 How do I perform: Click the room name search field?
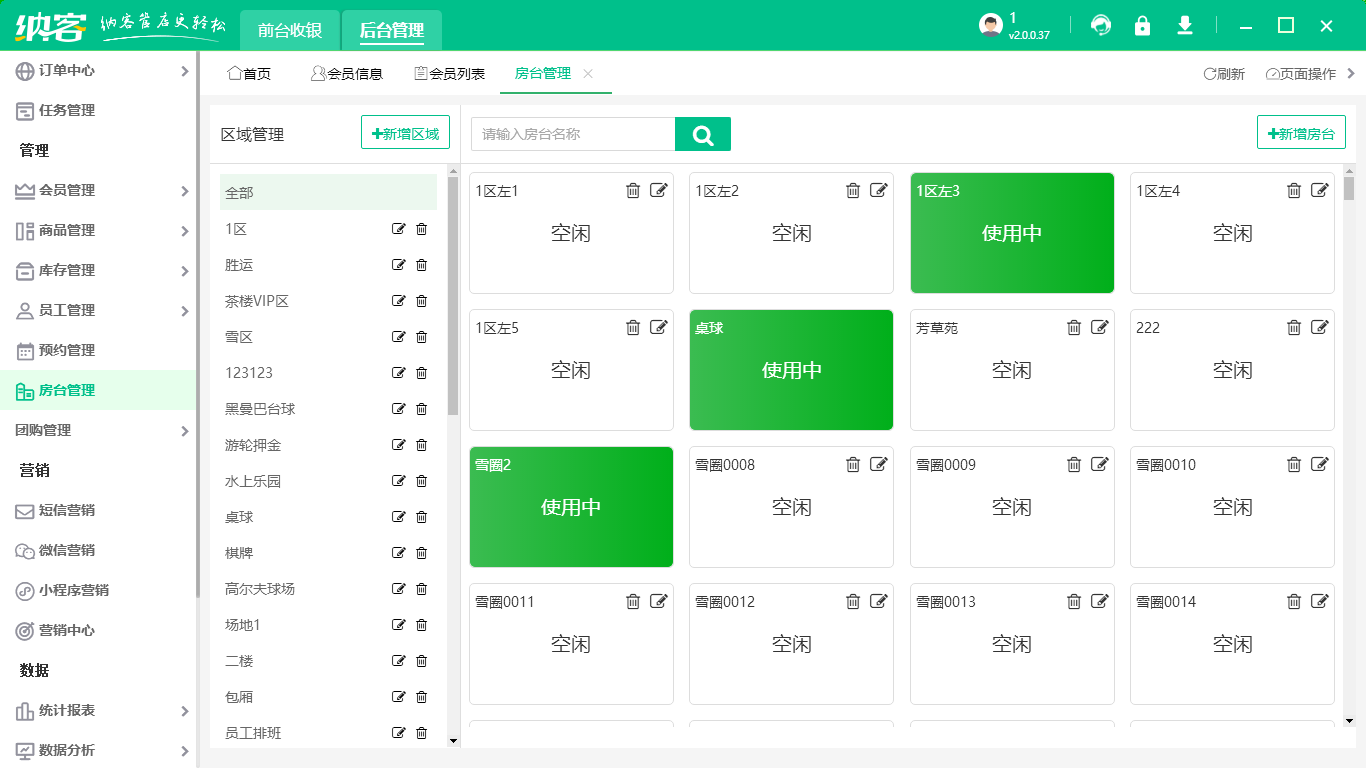pyautogui.click(x=572, y=134)
